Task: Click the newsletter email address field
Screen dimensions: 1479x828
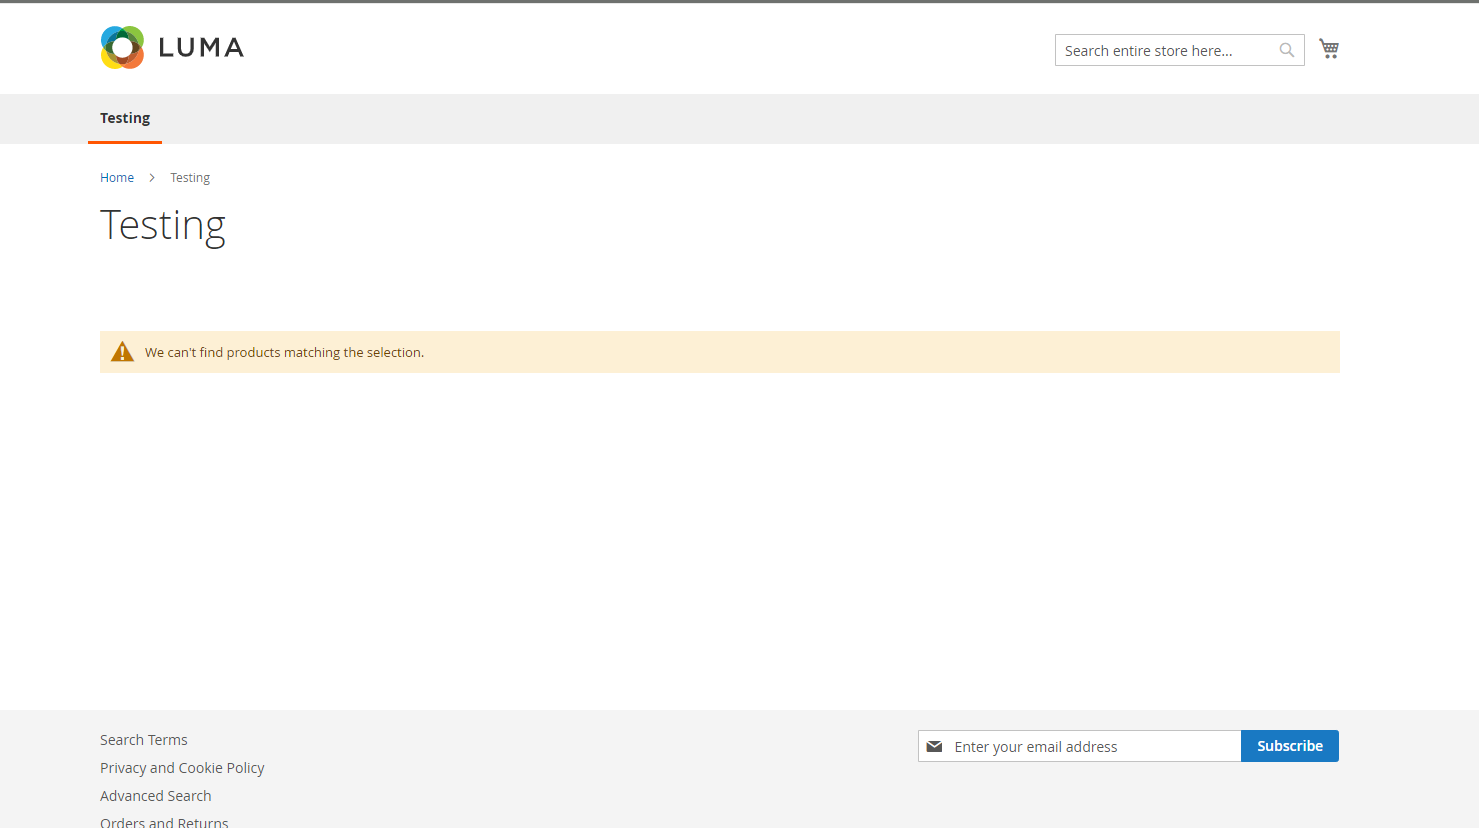Action: click(1080, 746)
